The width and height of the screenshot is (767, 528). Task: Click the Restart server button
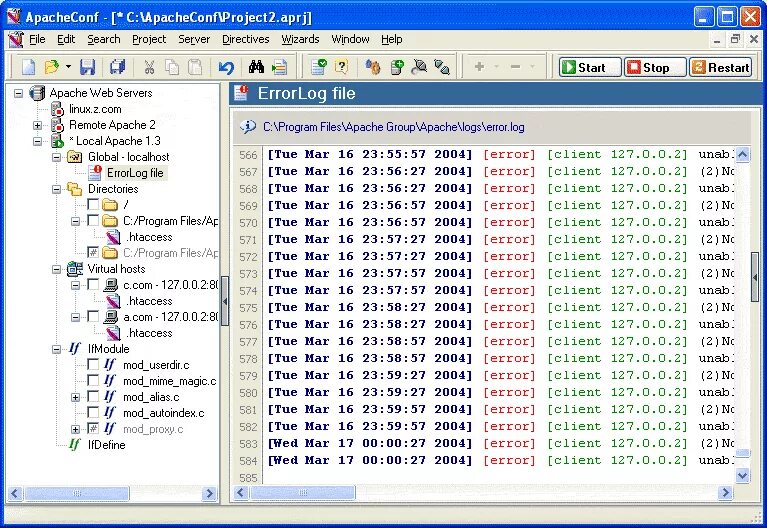(720, 67)
